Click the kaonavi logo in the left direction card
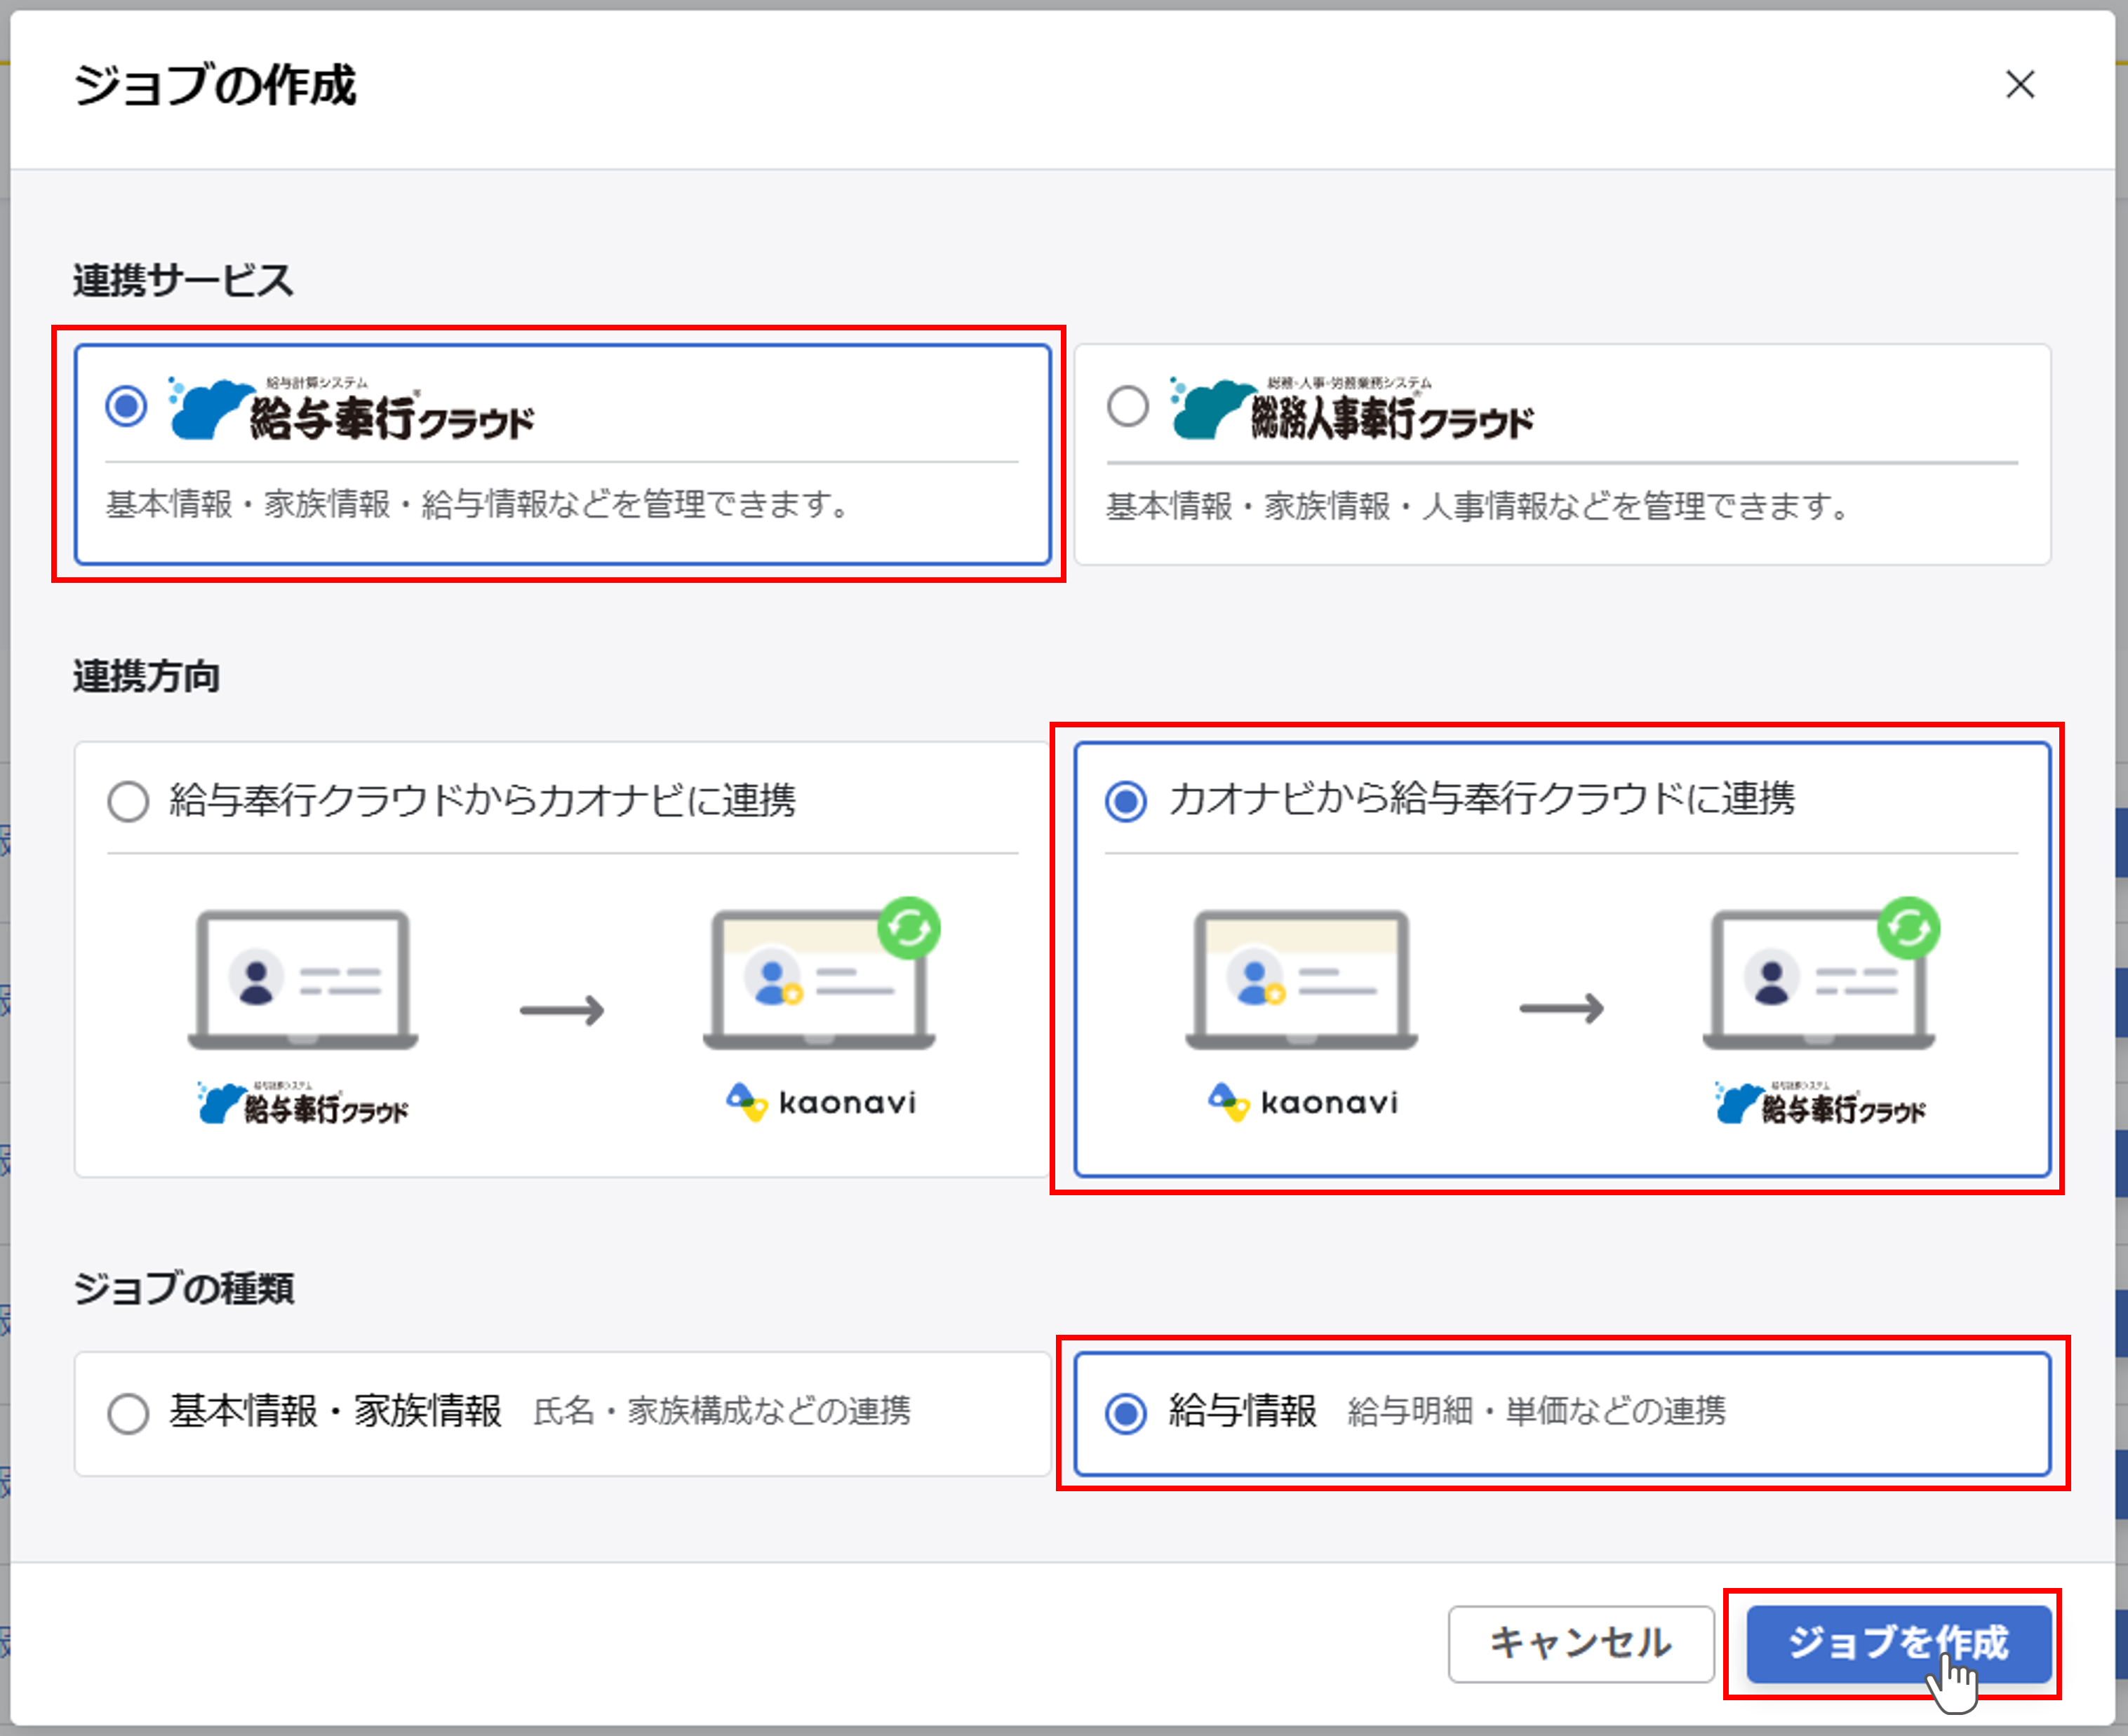Screen dimensions: 2128x1736 pos(821,1102)
